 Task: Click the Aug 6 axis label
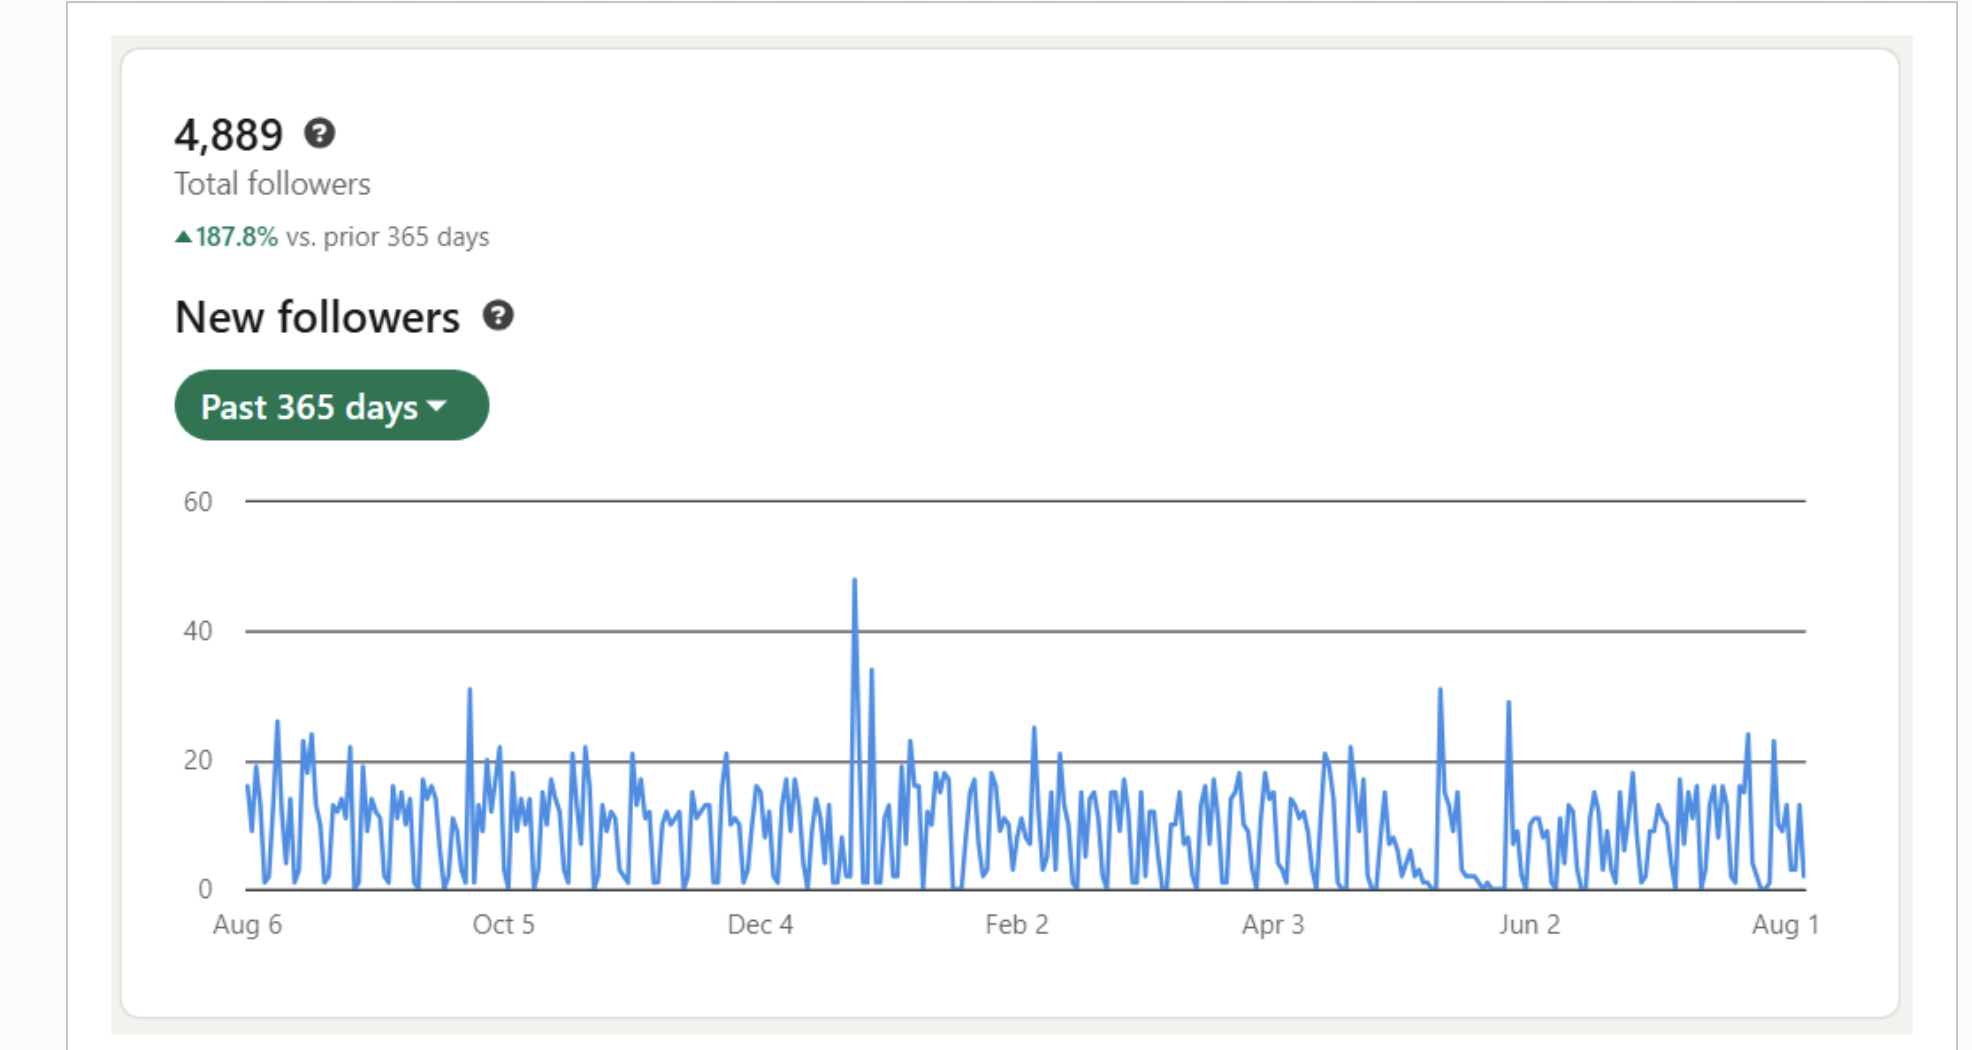pos(248,925)
